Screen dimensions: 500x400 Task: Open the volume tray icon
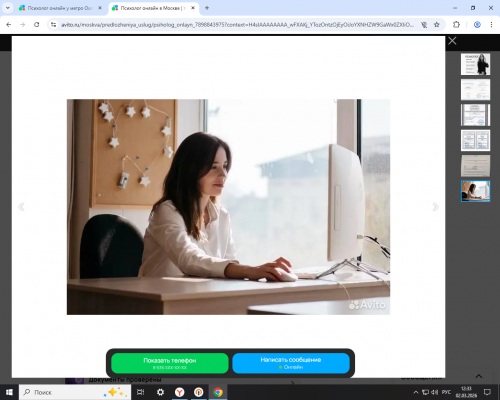[x=435, y=392]
